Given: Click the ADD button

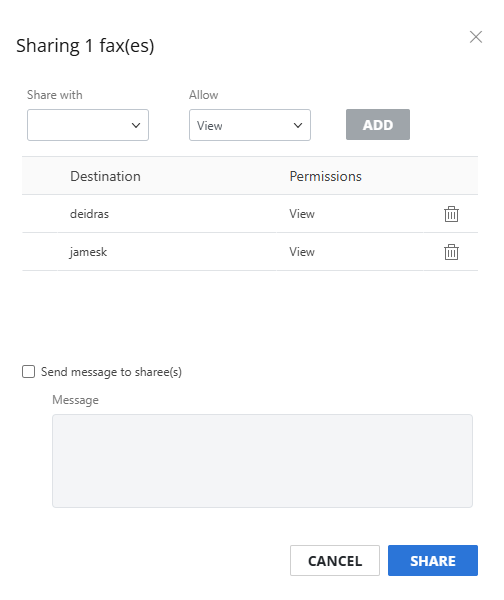Looking at the screenshot, I should point(378,125).
